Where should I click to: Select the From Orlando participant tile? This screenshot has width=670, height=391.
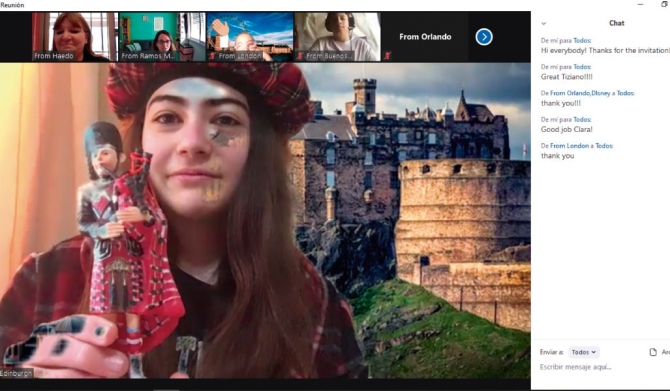[x=425, y=37]
